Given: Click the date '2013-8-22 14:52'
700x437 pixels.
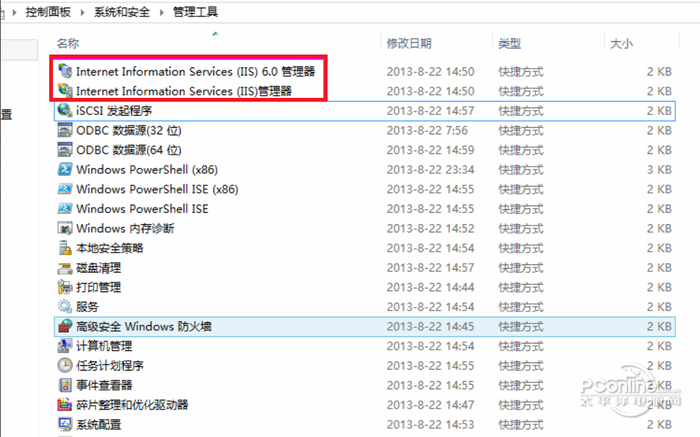Looking at the screenshot, I should 430,229.
